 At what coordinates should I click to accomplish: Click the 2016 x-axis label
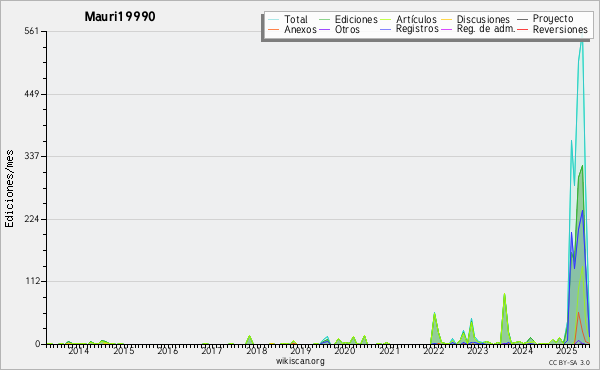click(168, 350)
